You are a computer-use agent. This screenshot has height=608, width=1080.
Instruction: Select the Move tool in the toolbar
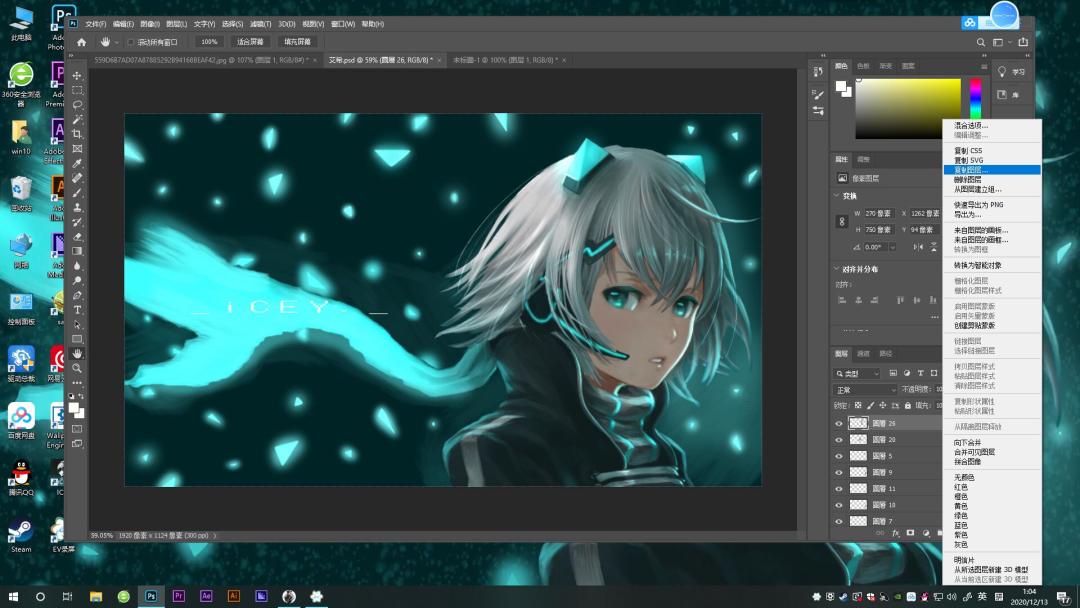click(x=77, y=76)
